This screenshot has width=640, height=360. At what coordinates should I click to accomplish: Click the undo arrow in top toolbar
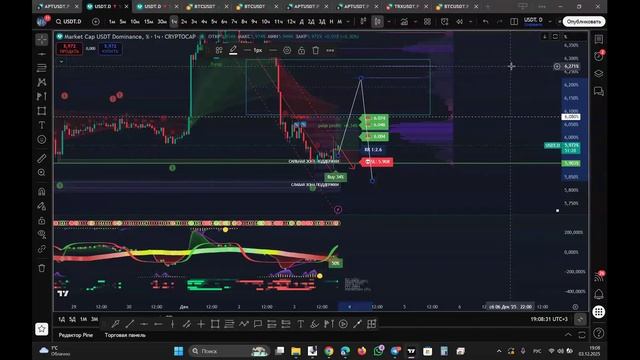[485, 21]
